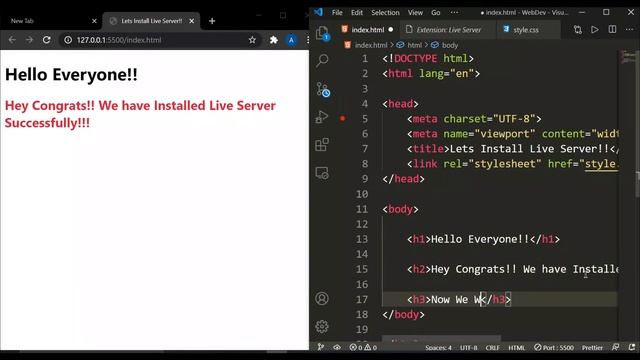The image size is (640, 360).
Task: Click the style.css link on line 8
Action: pos(601,164)
